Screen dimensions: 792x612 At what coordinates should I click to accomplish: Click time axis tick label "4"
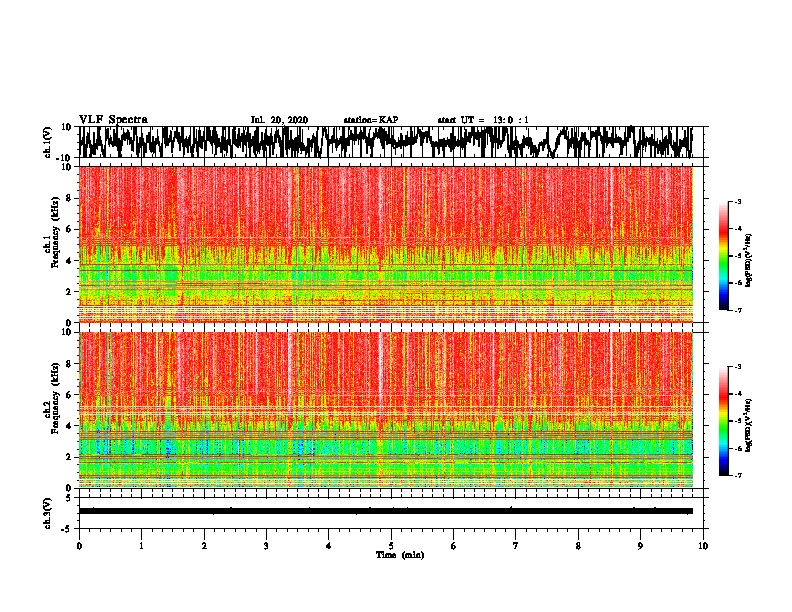point(329,546)
